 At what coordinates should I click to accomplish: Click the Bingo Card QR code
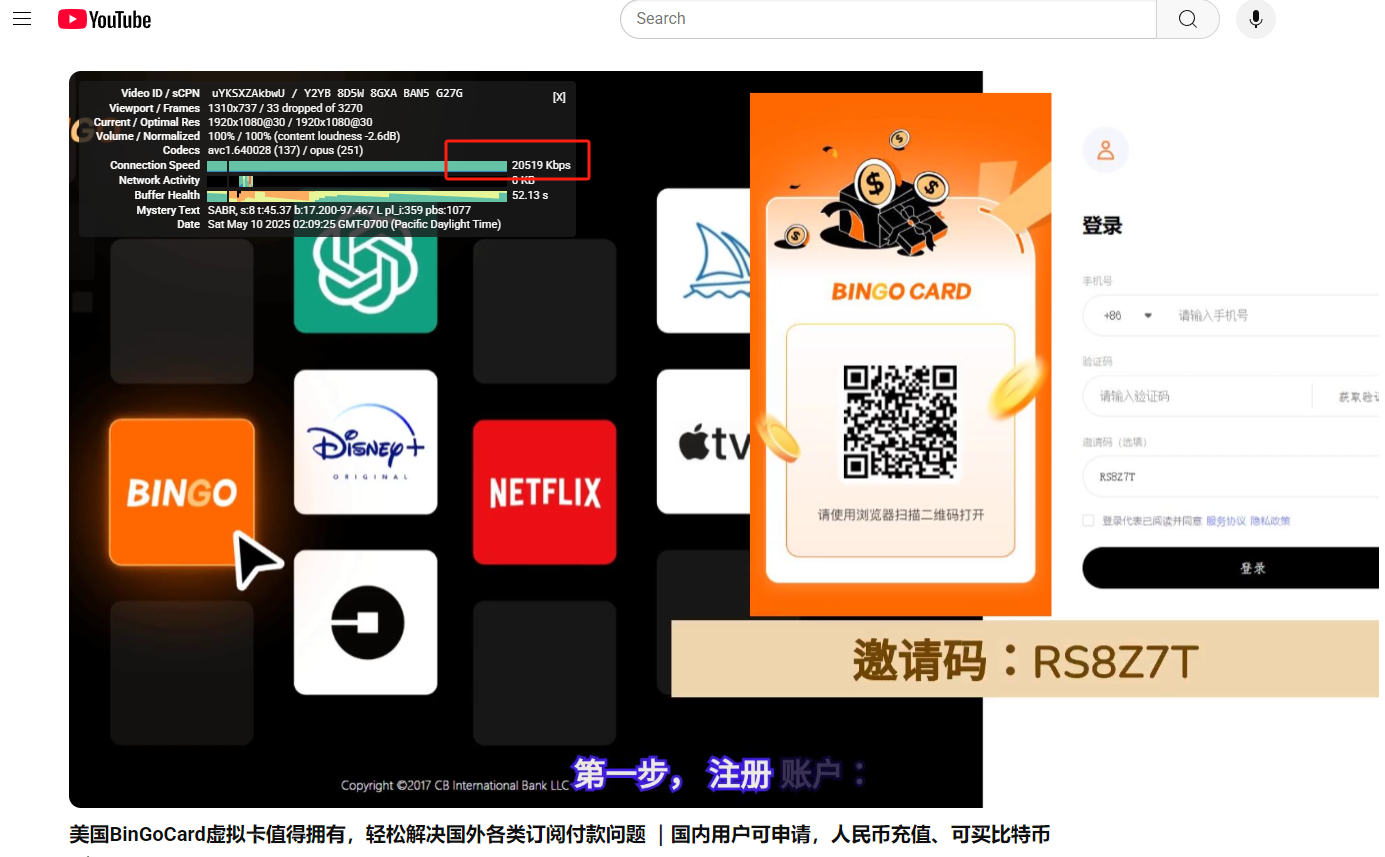[900, 422]
